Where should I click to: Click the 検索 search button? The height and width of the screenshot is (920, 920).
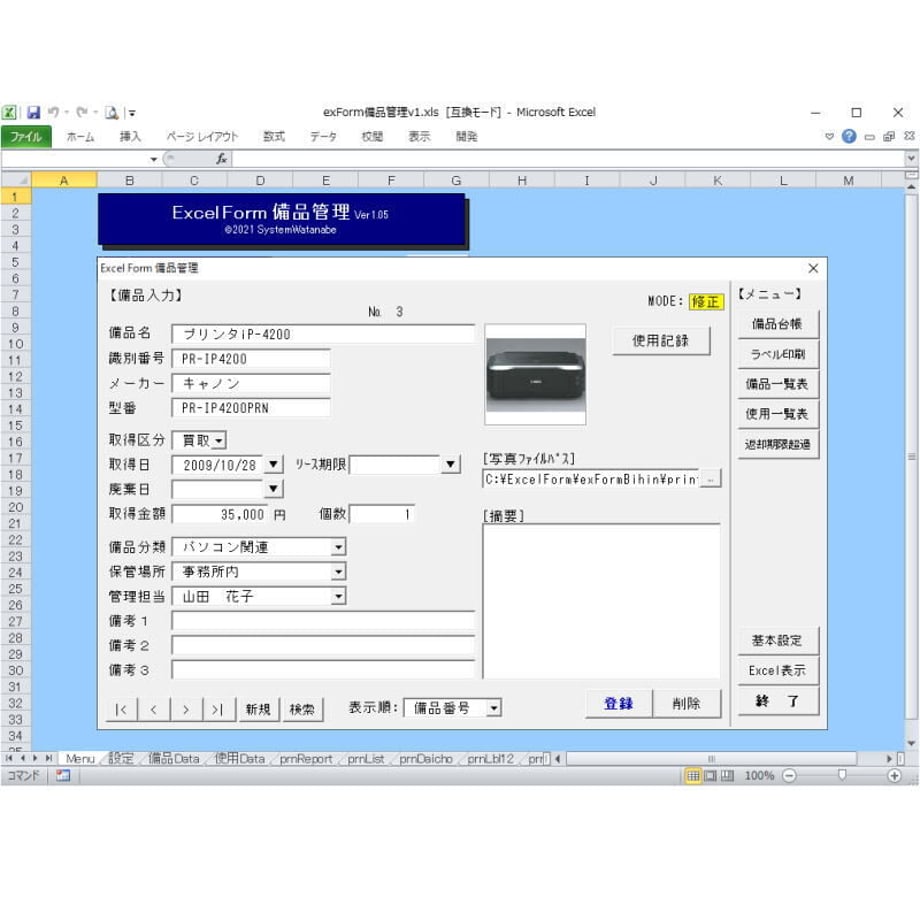[302, 709]
